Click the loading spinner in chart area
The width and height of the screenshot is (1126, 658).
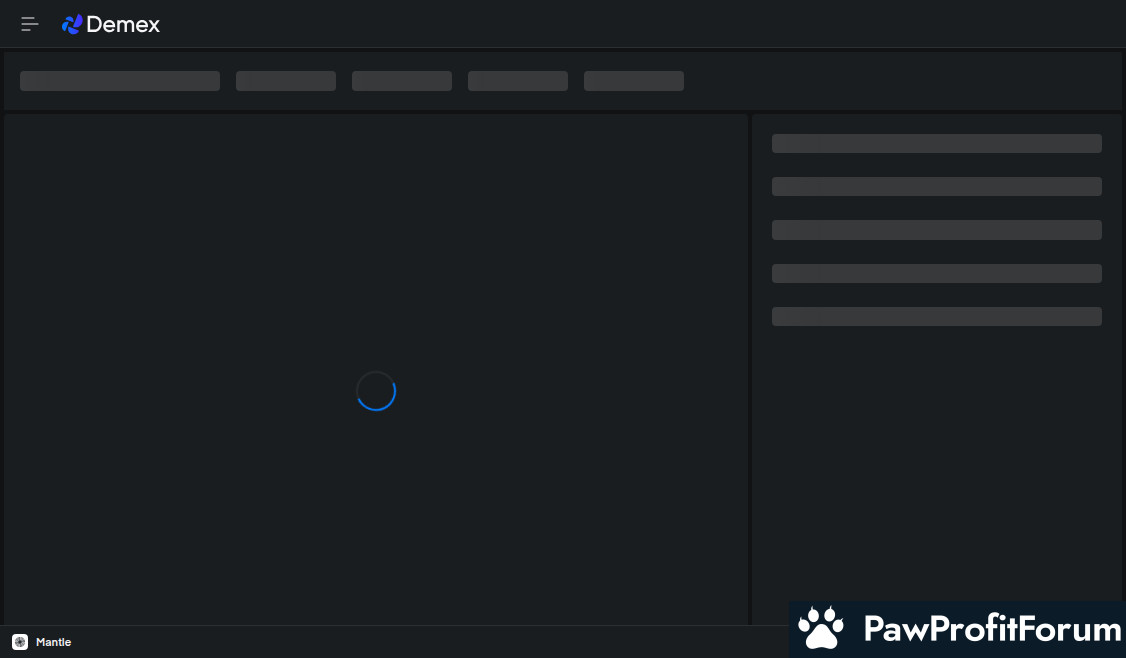point(376,391)
